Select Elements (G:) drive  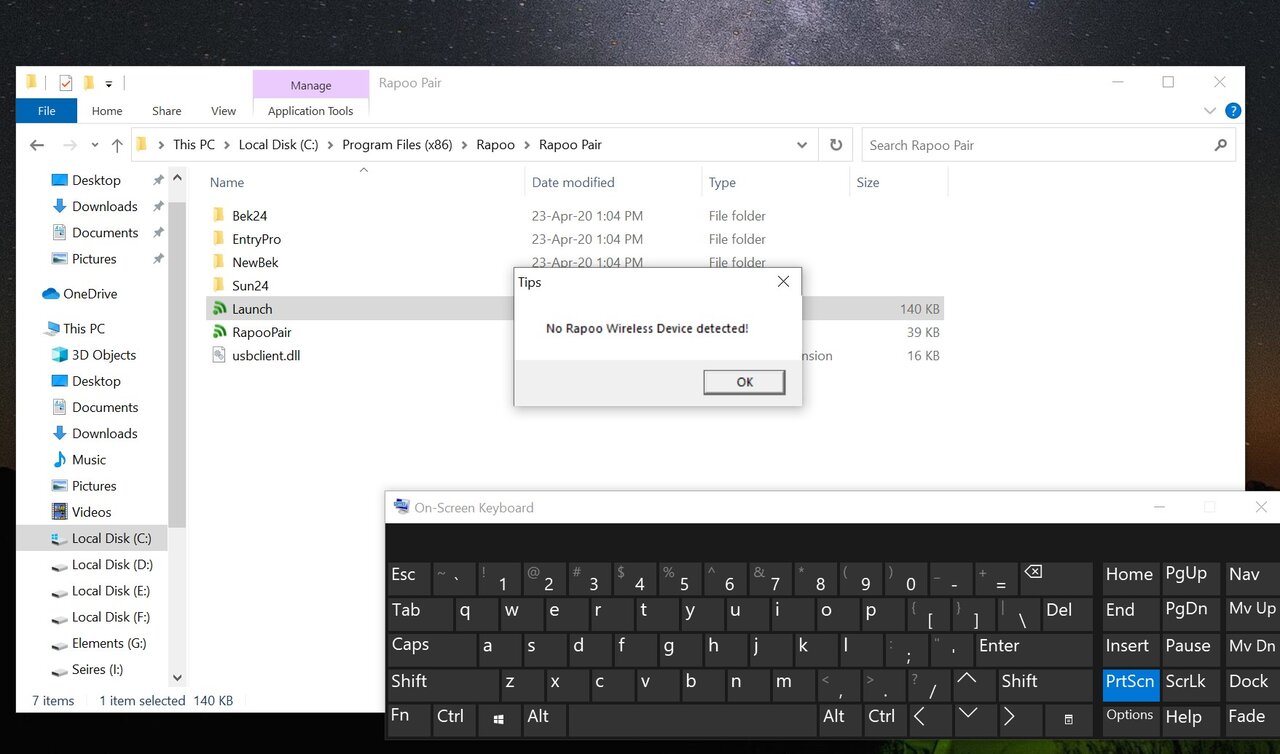pyautogui.click(x=109, y=644)
